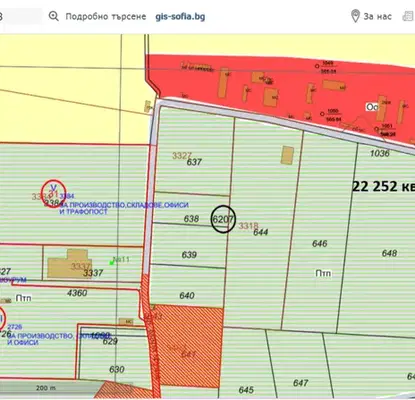The height and width of the screenshot is (400, 415).
Task: Select parcel 639 on the map
Action: click(x=189, y=255)
